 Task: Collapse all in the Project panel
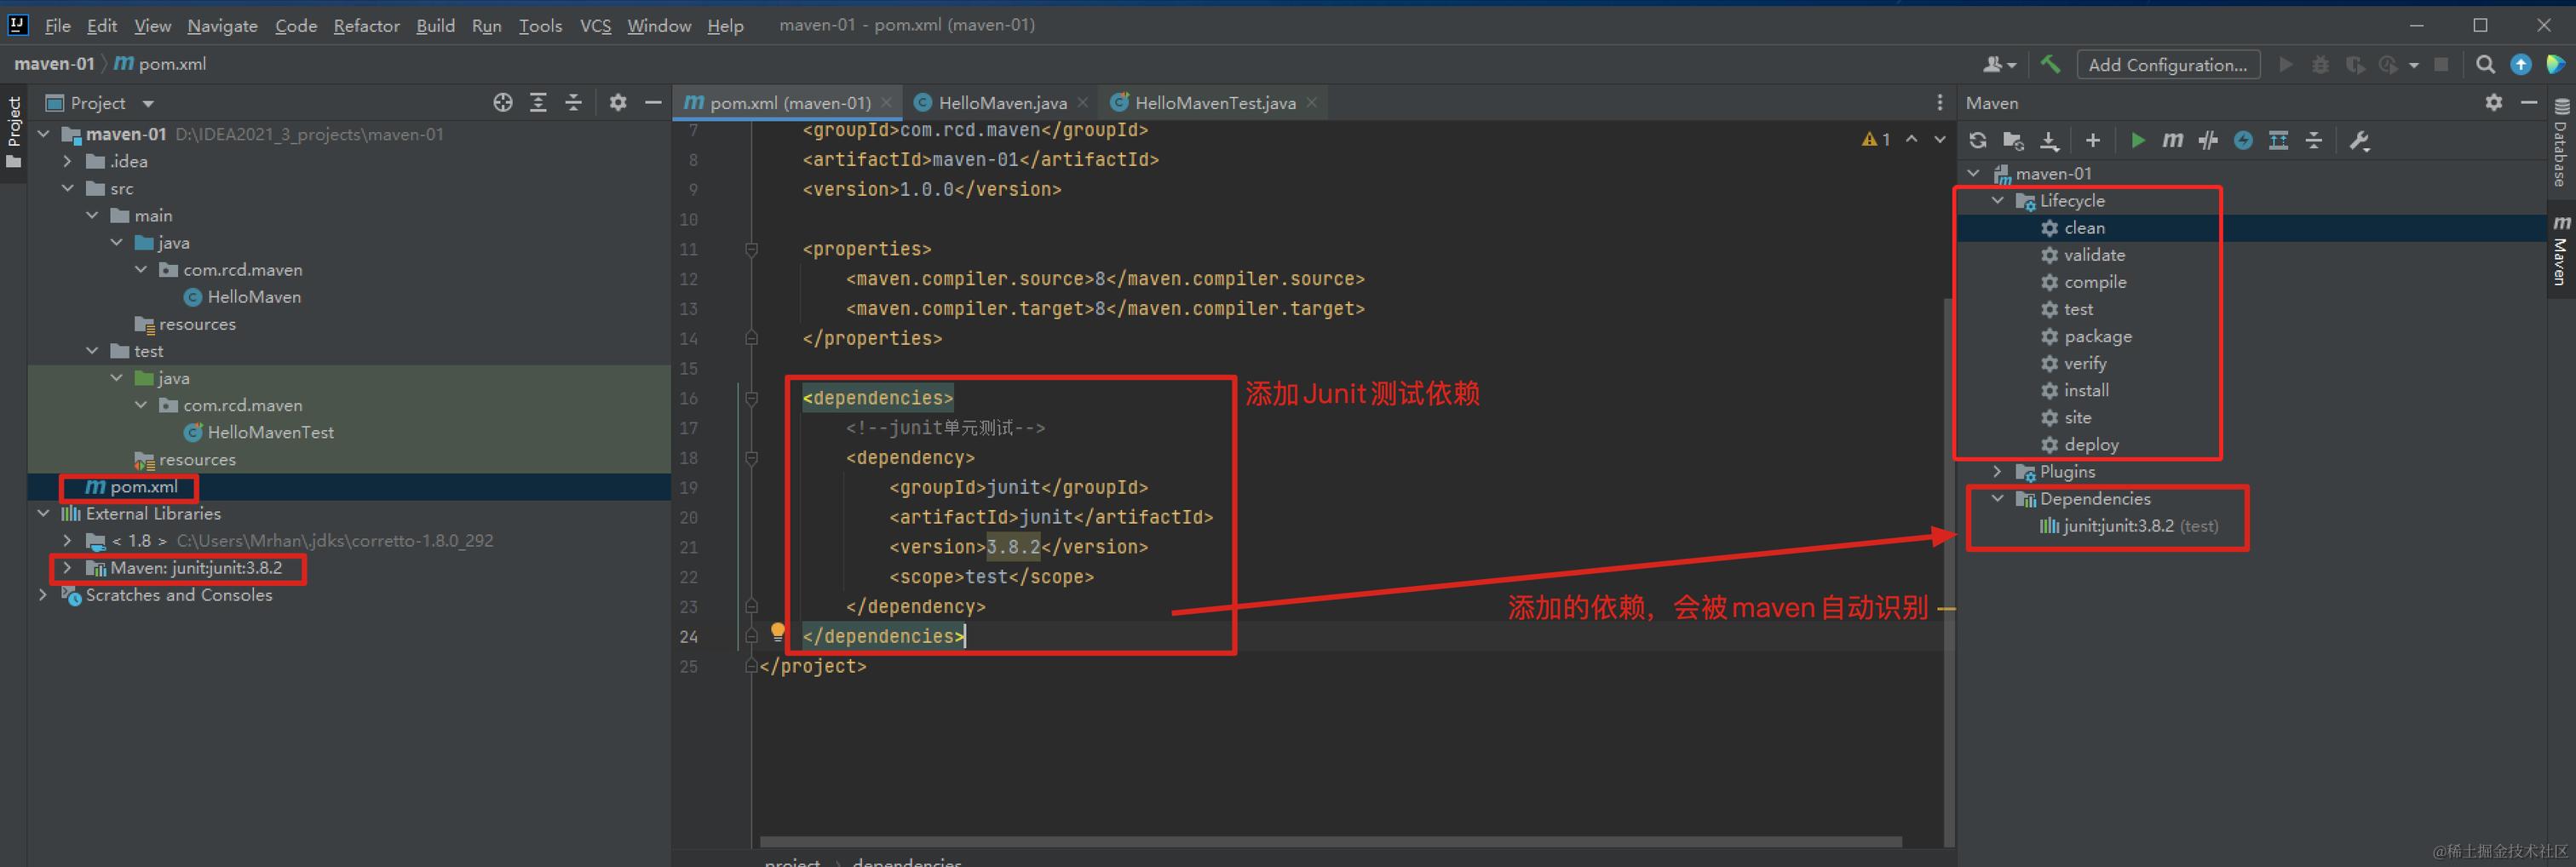point(574,102)
